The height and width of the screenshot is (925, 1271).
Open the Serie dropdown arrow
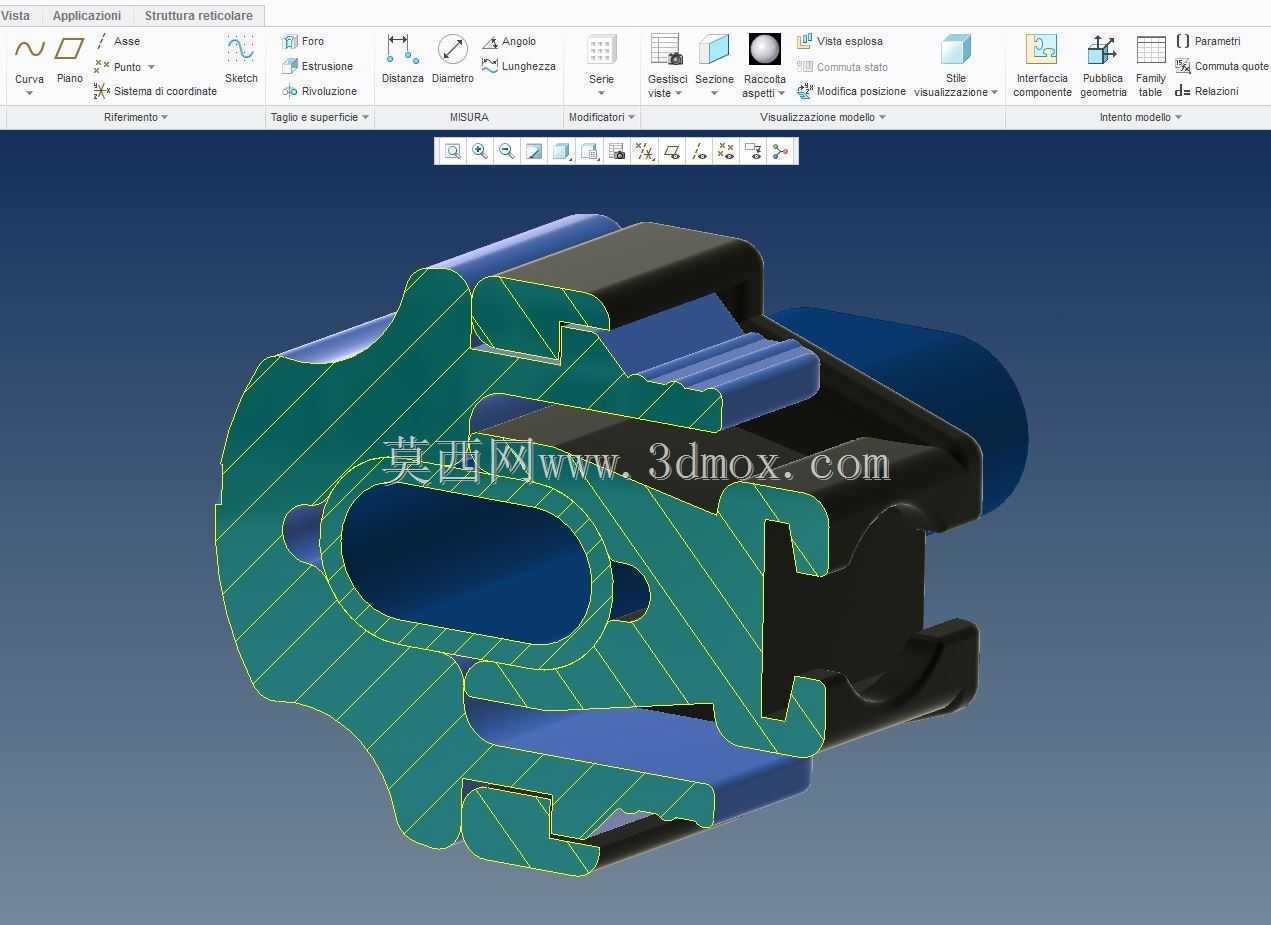[x=601, y=93]
